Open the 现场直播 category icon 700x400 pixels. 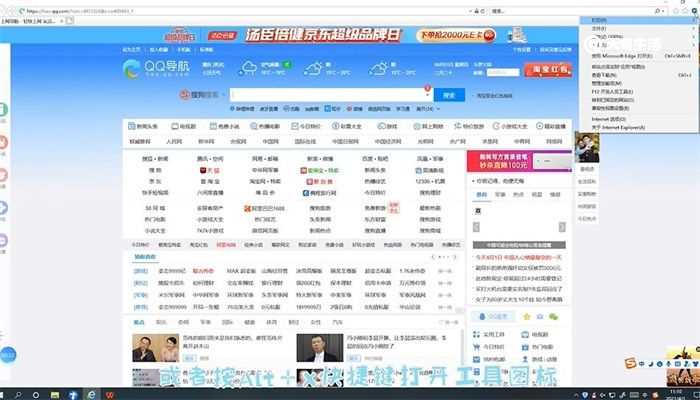click(551, 126)
